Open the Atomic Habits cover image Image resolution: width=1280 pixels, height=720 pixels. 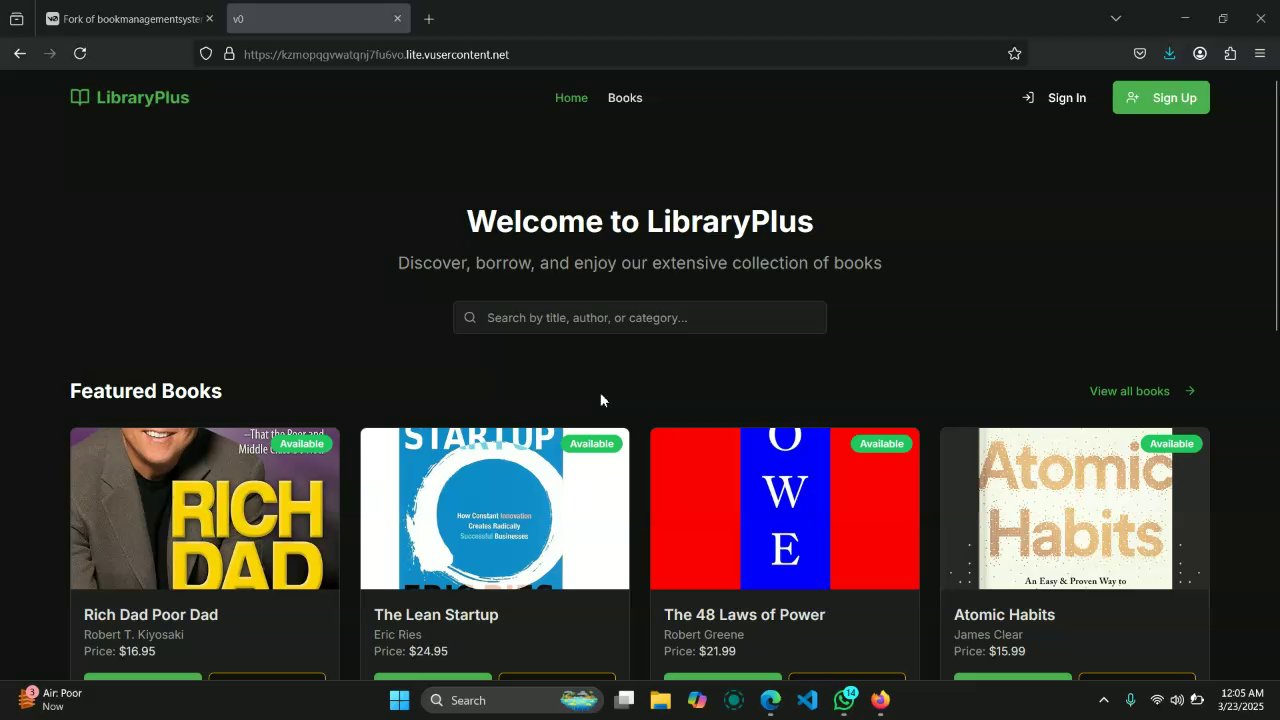pyautogui.click(x=1075, y=509)
